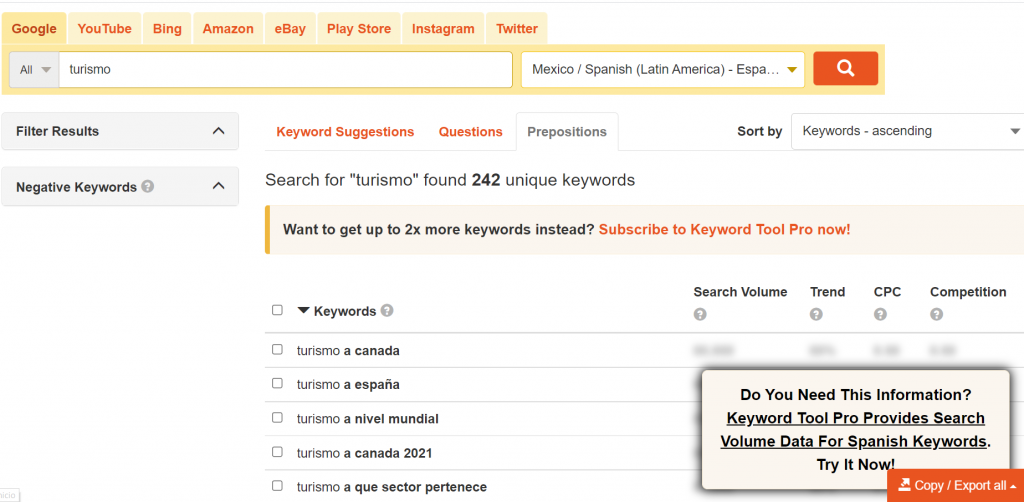Click the Keywords column sort arrow
Screen dimensions: 1024x502
(304, 311)
